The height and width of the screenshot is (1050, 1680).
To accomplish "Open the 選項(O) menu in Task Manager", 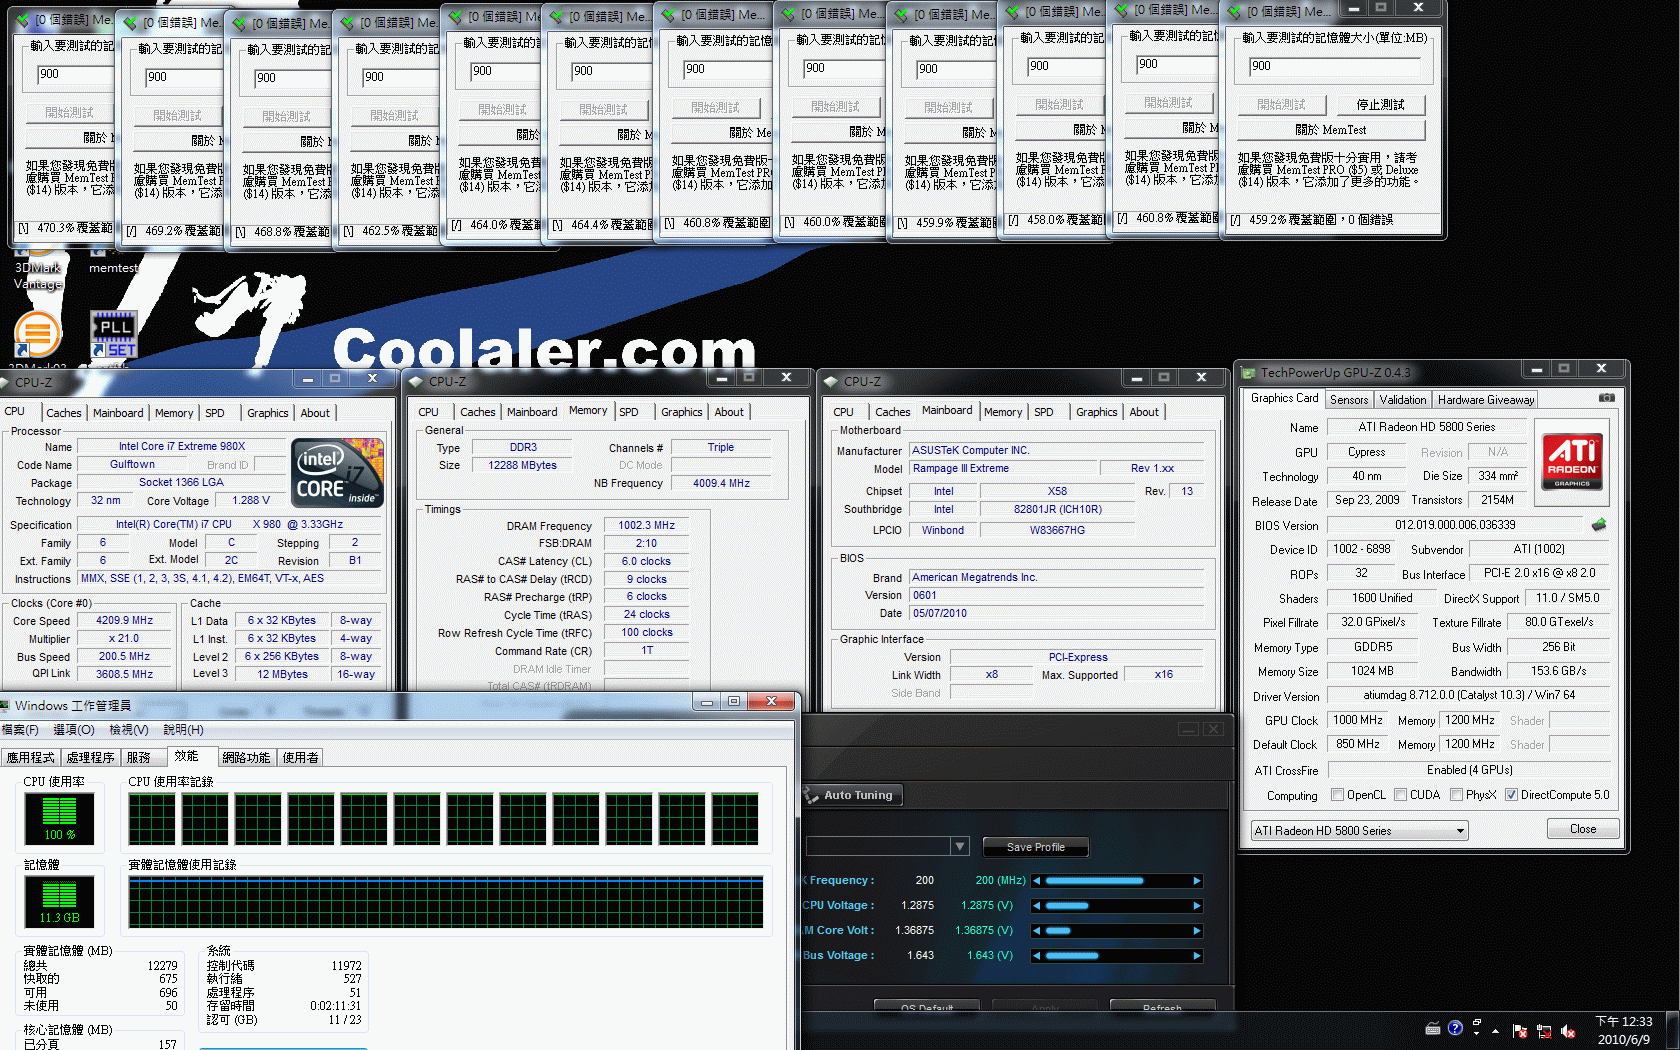I will (x=73, y=730).
